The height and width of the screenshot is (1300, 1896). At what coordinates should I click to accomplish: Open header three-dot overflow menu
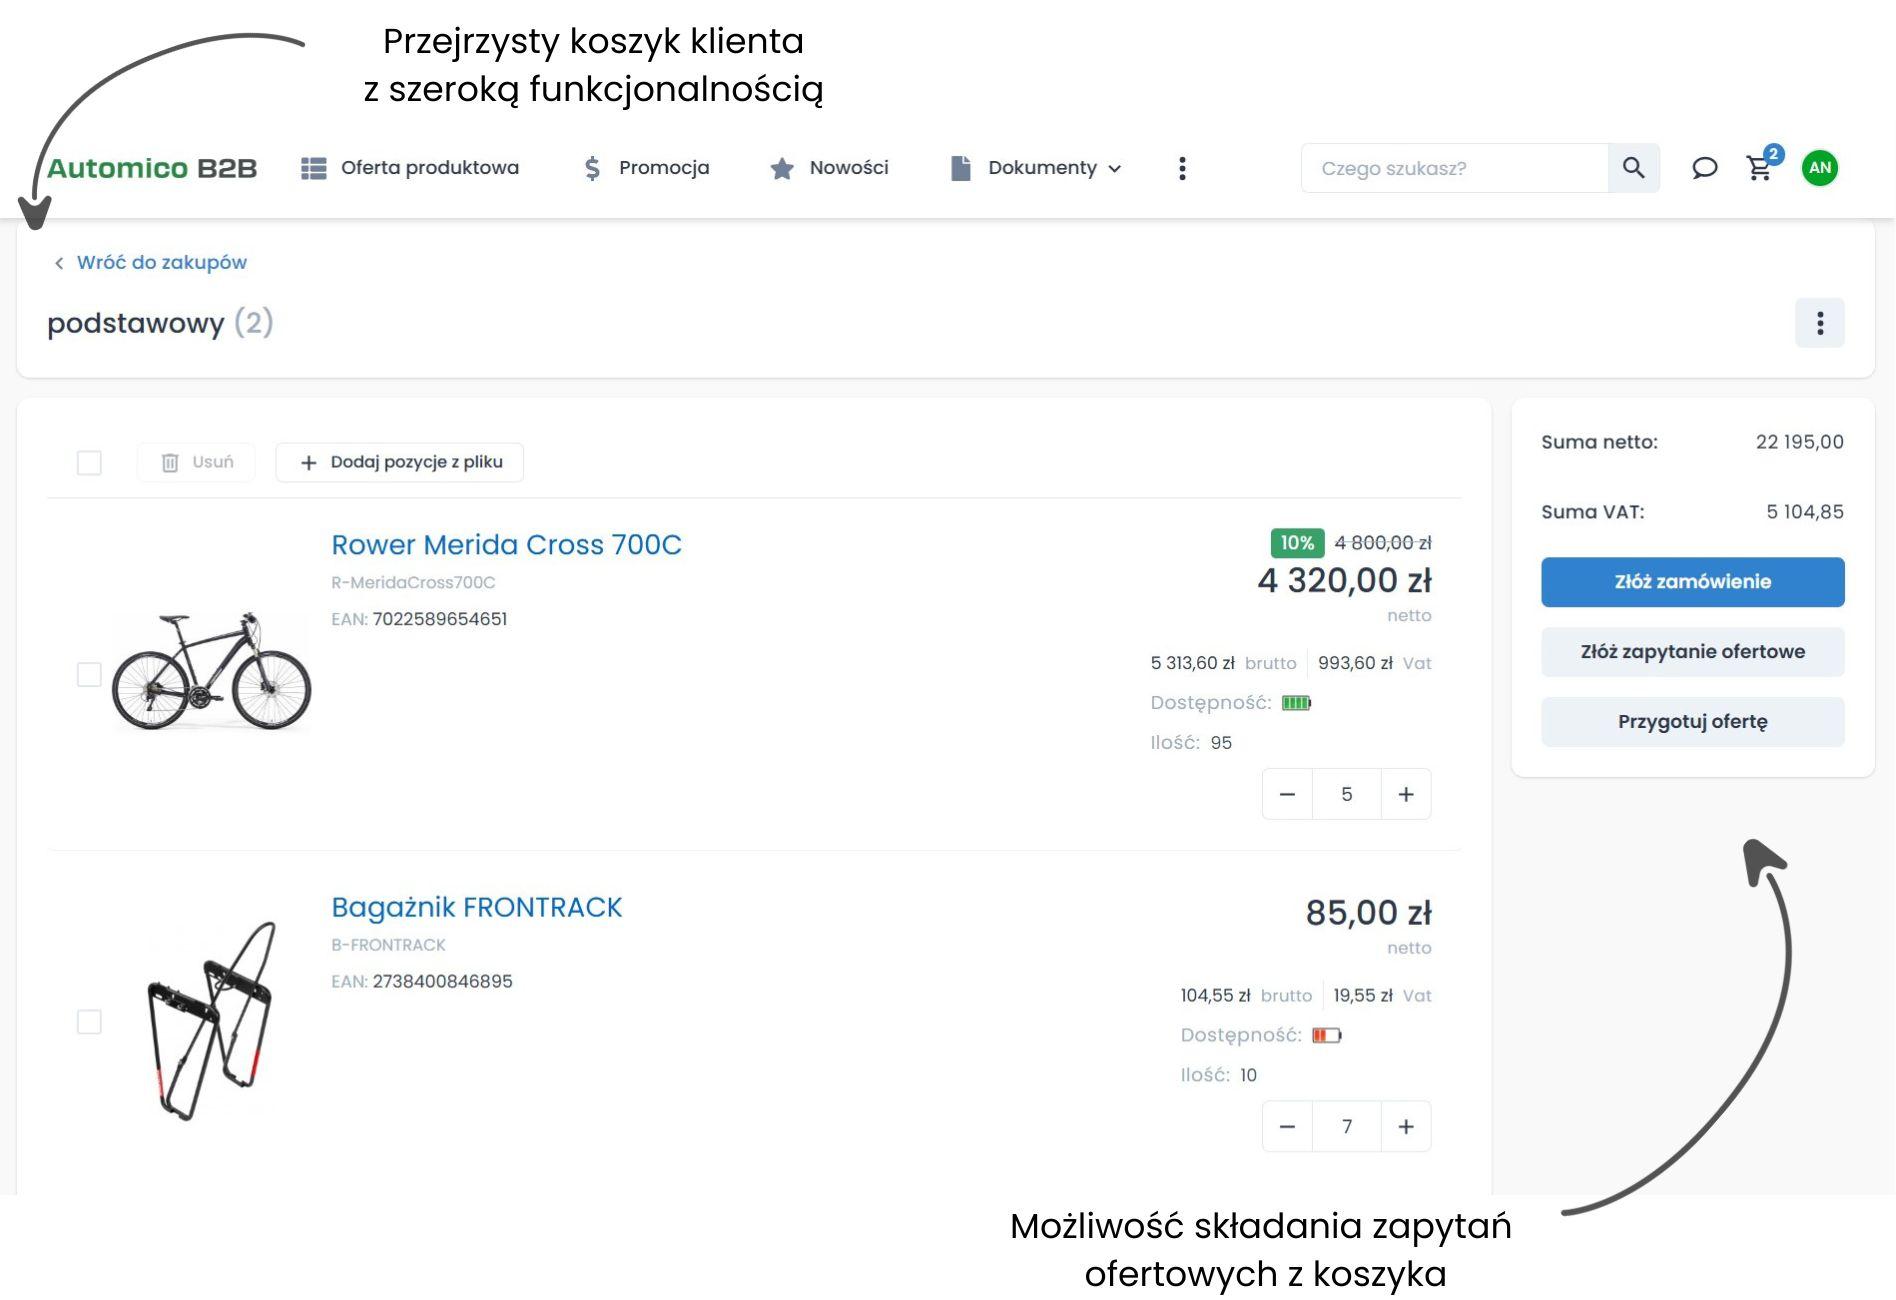click(x=1182, y=168)
